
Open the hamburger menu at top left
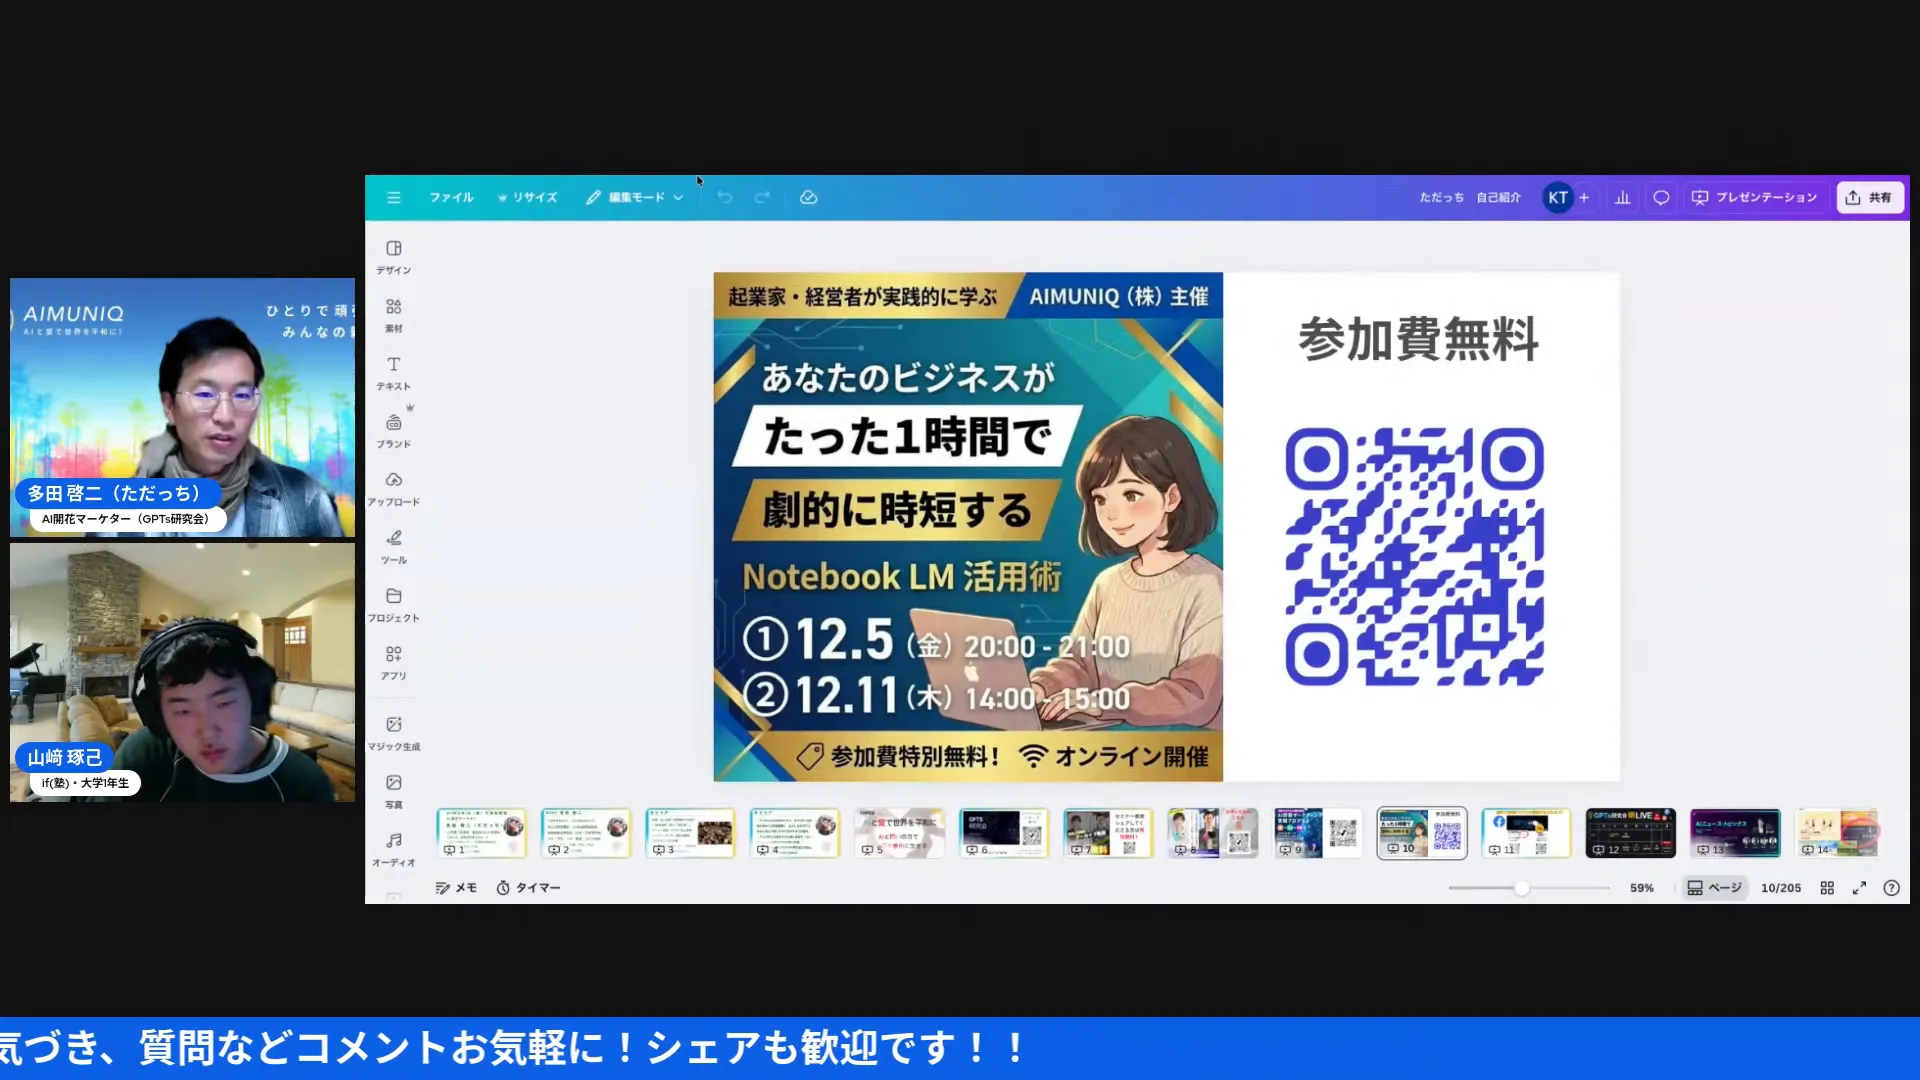coord(393,197)
